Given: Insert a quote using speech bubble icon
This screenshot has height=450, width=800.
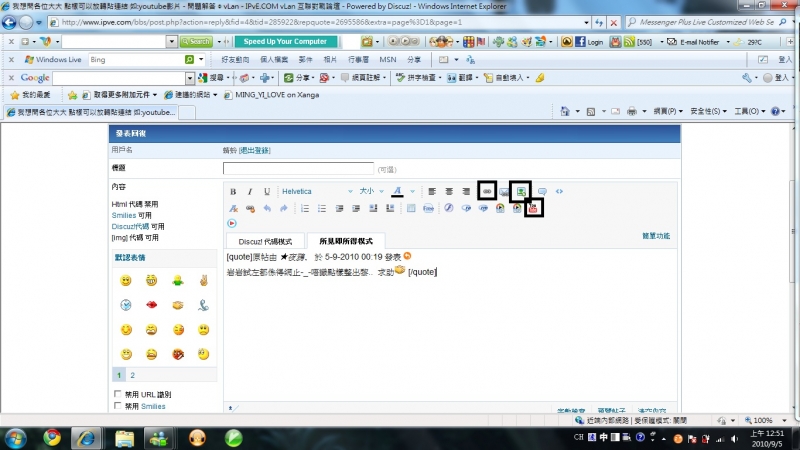Looking at the screenshot, I should (x=542, y=191).
